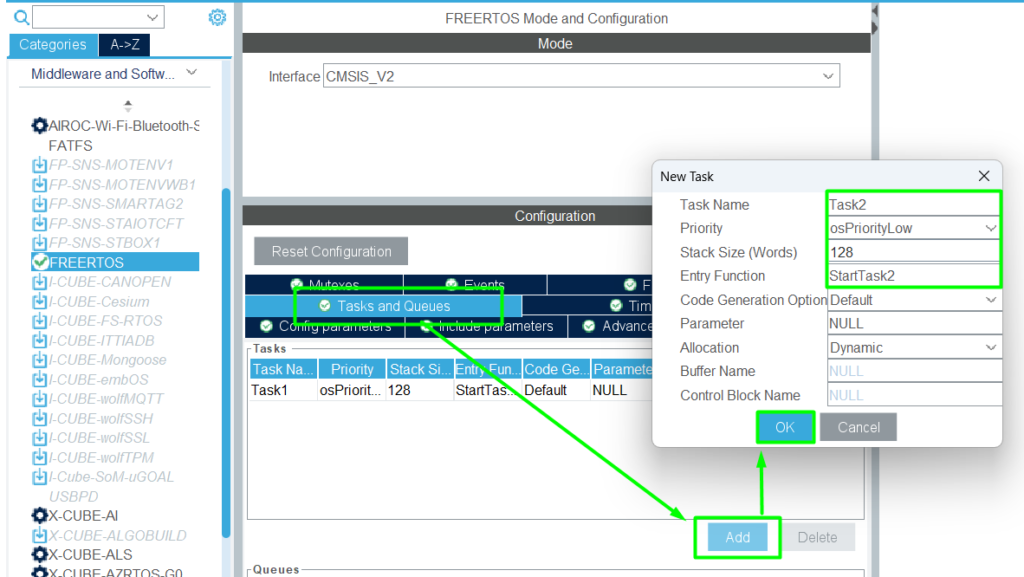Click the download icon beside FP-SNS-MOTENV1
This screenshot has width=1024, height=577.
(40, 165)
